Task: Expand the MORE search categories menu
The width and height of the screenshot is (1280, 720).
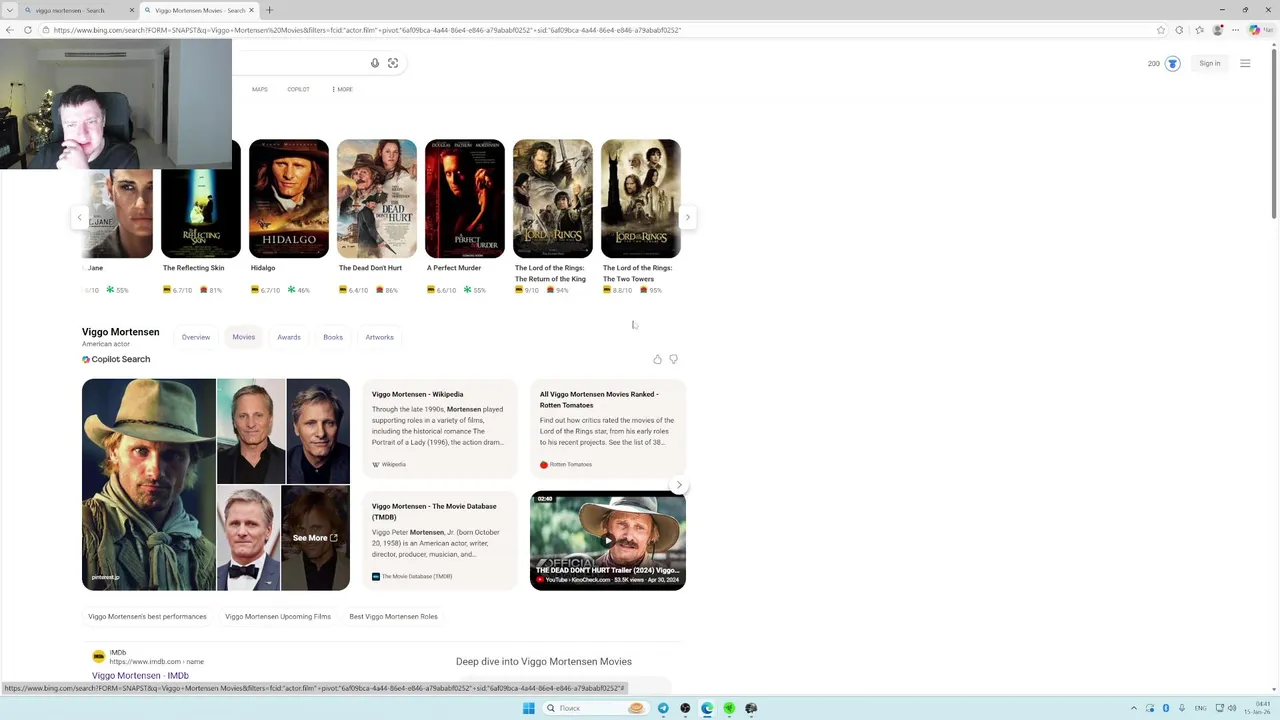Action: [x=342, y=89]
